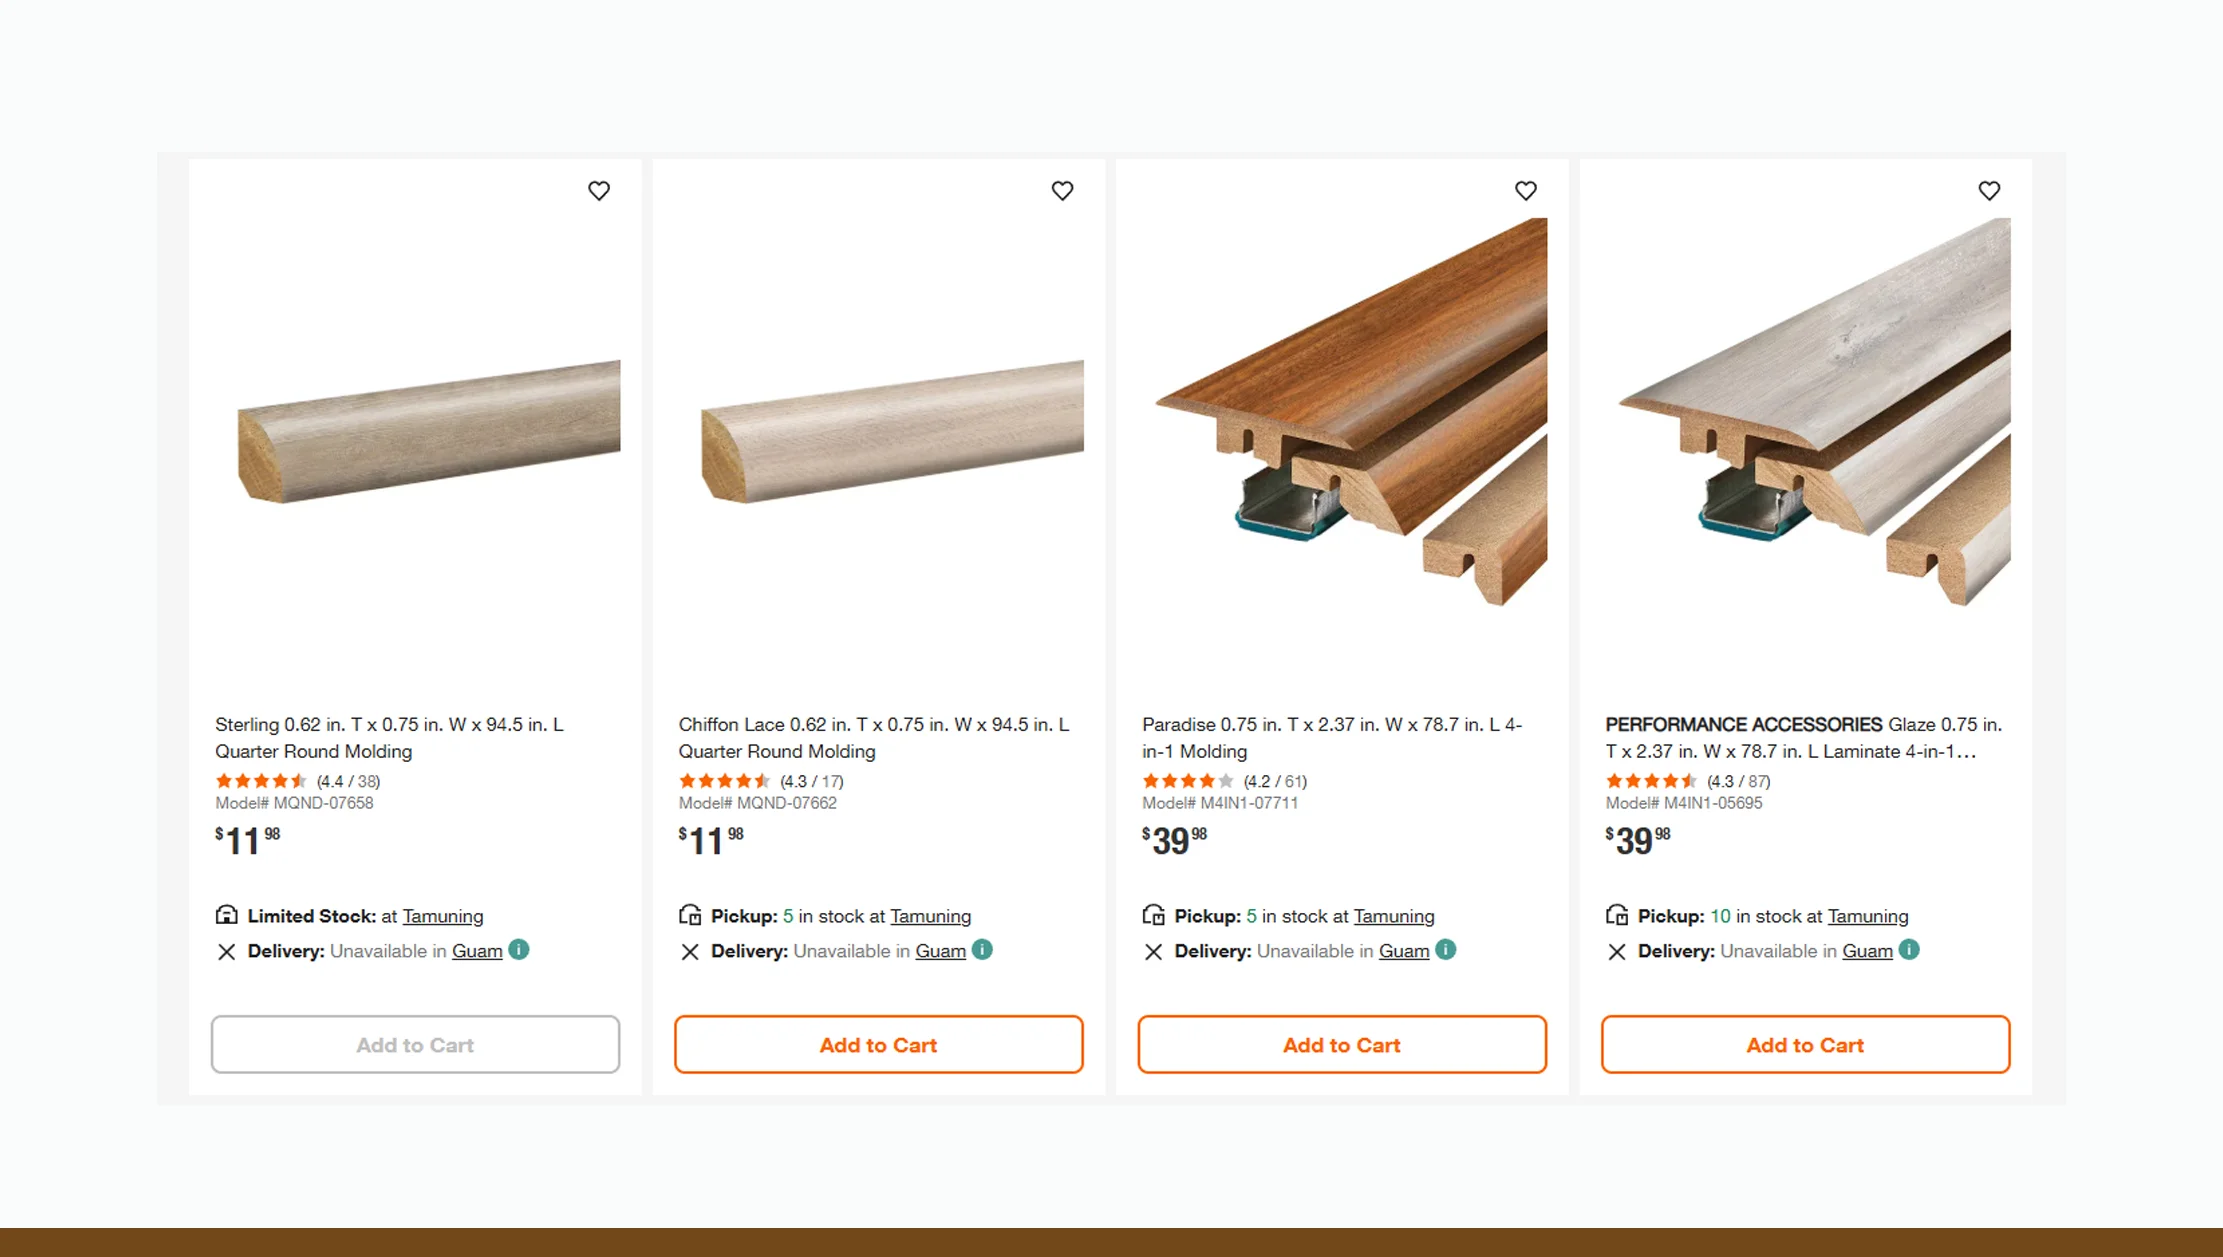The width and height of the screenshot is (2223, 1257).
Task: Click the info icon next to Sterling's Guam delivery
Action: pos(519,950)
